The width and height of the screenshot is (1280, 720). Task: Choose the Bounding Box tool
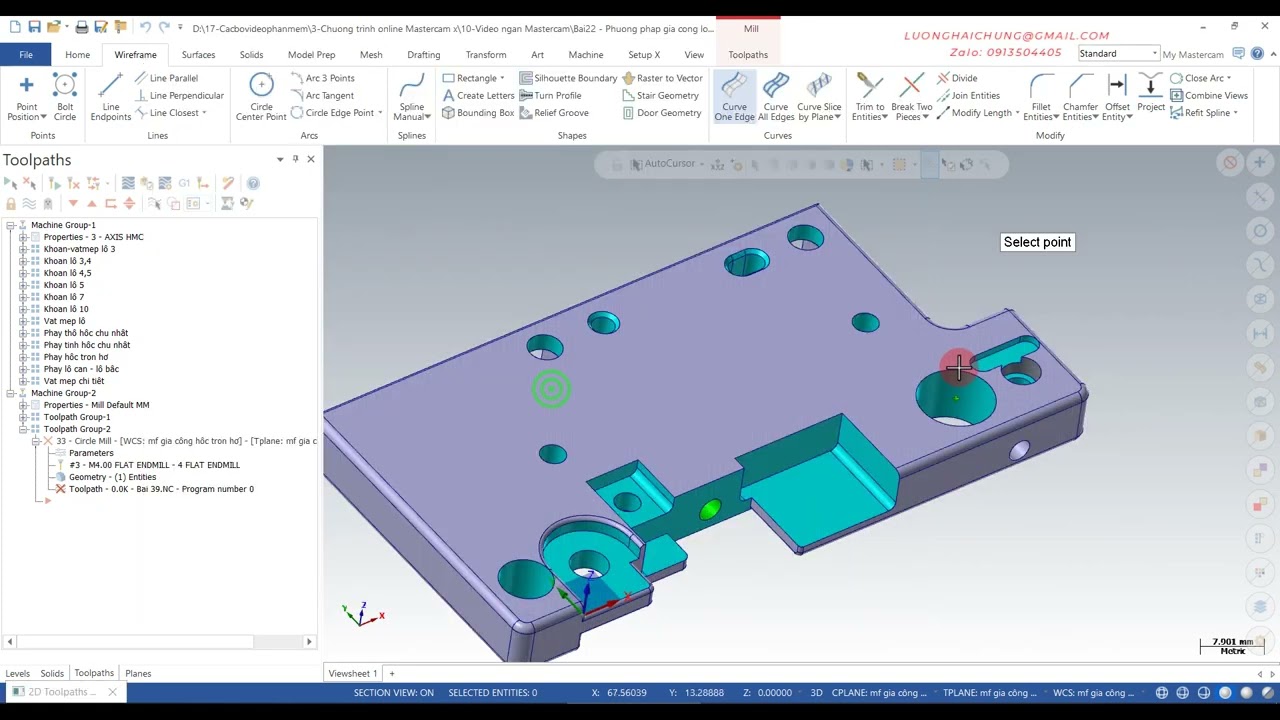pos(478,113)
